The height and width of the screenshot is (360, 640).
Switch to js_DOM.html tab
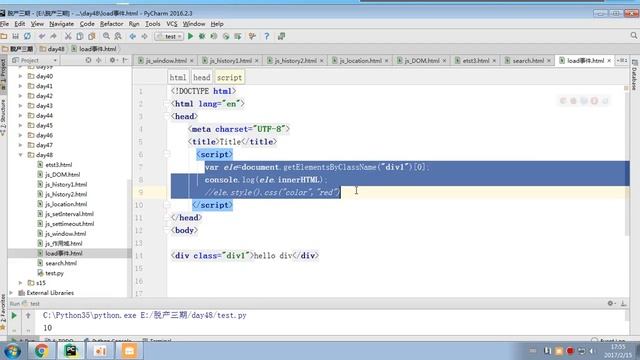422,60
